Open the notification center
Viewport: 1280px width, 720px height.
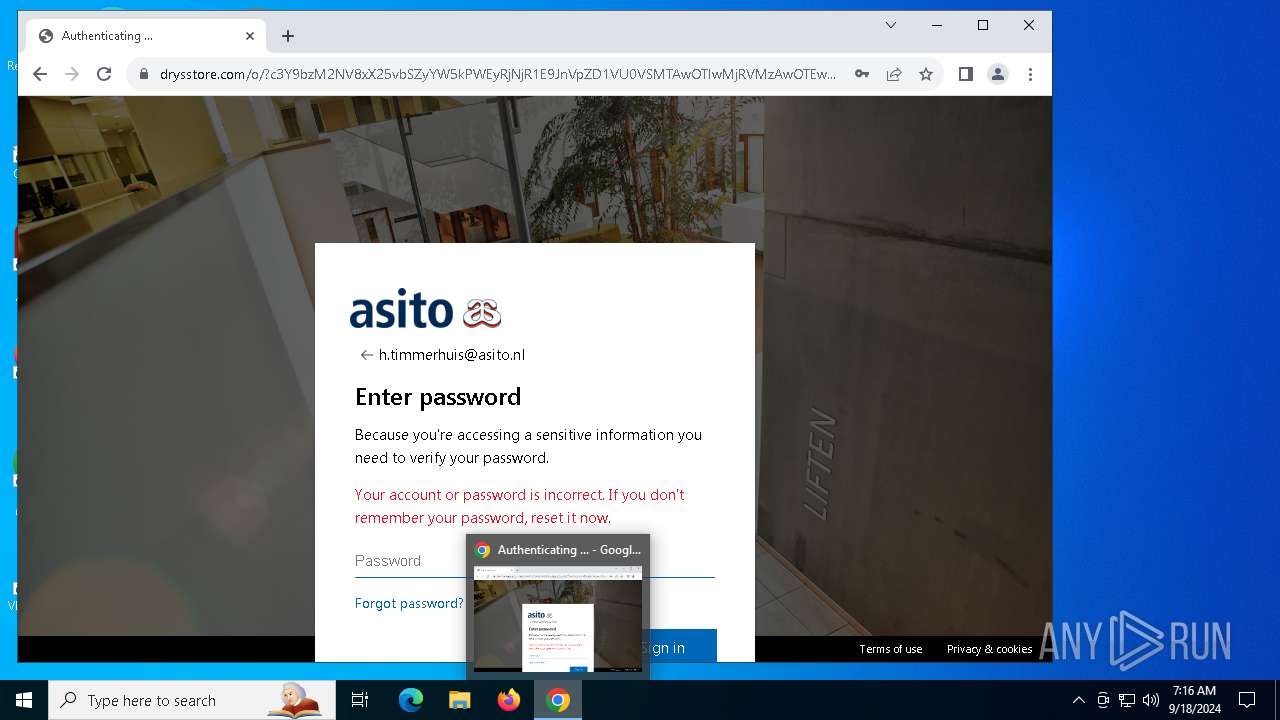point(1247,700)
